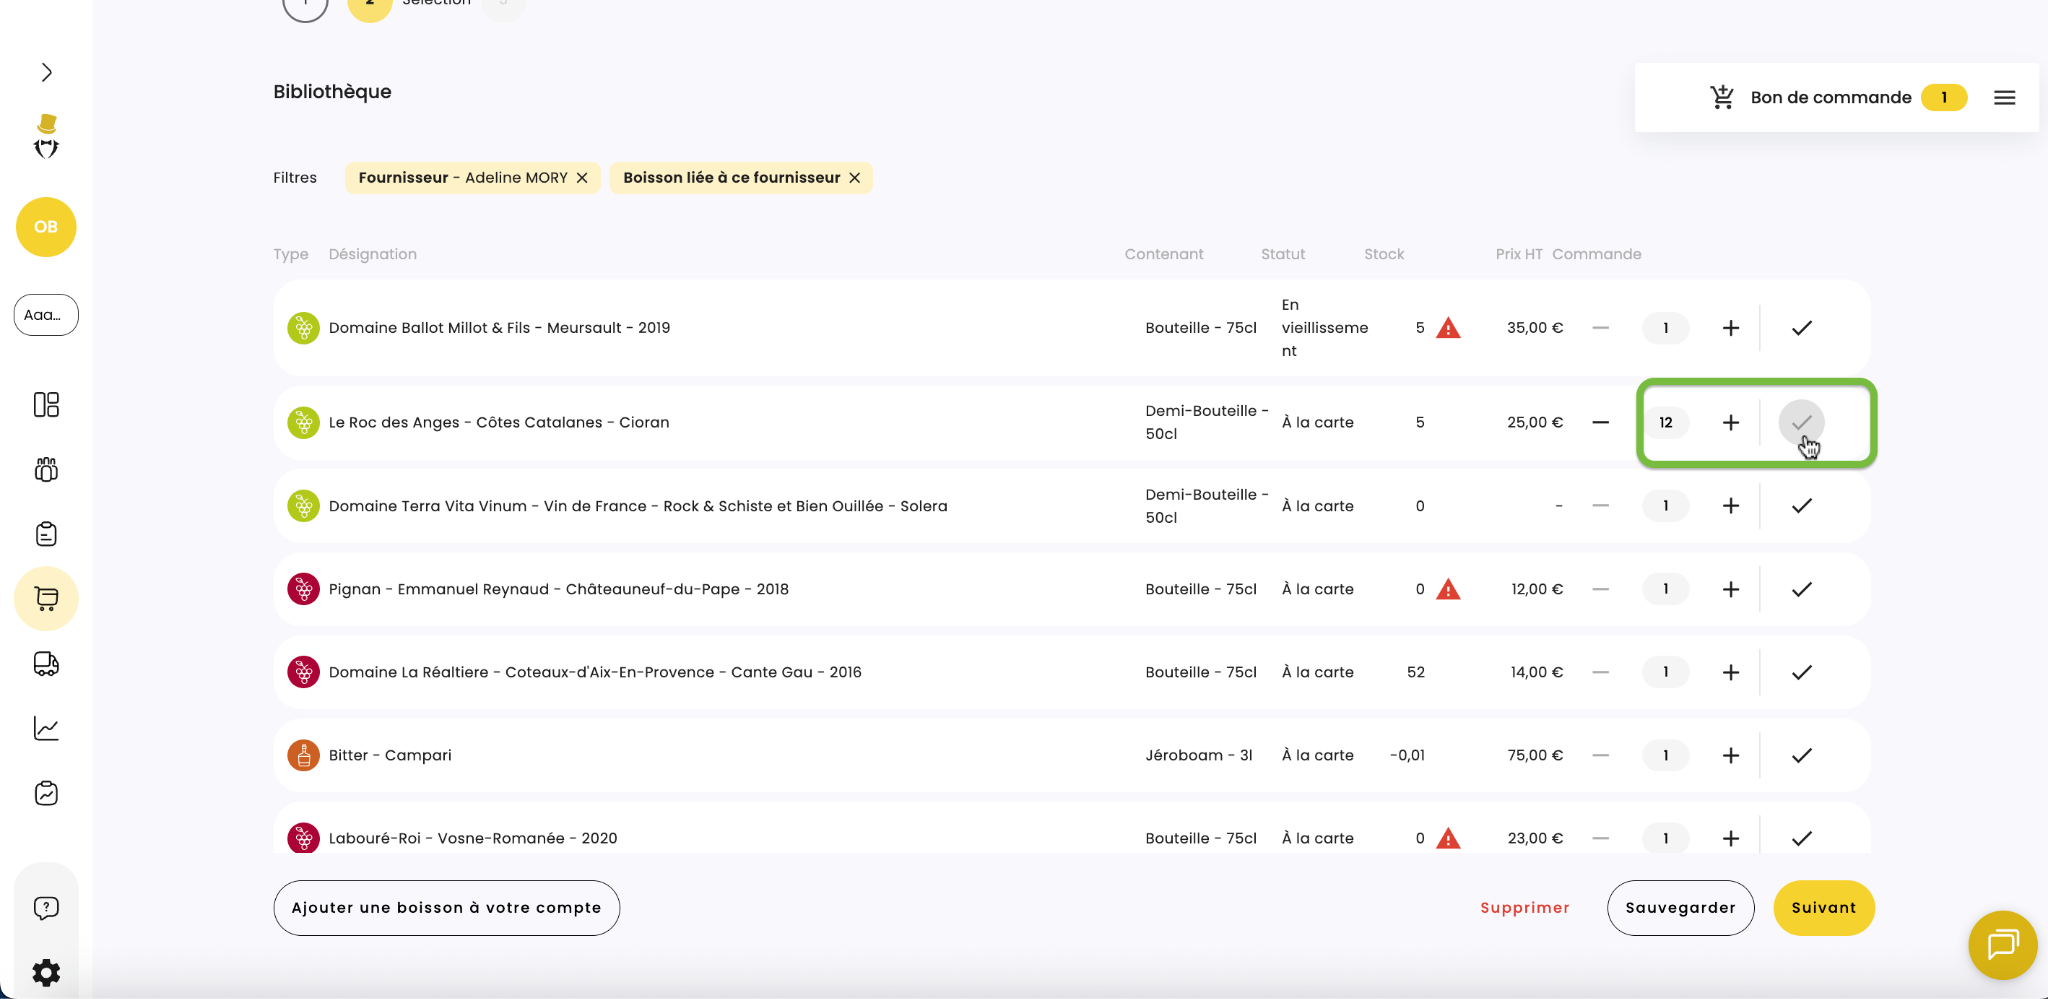The image size is (2048, 999).
Task: Click the stock warning icon for Meursault 2019
Action: (x=1448, y=328)
